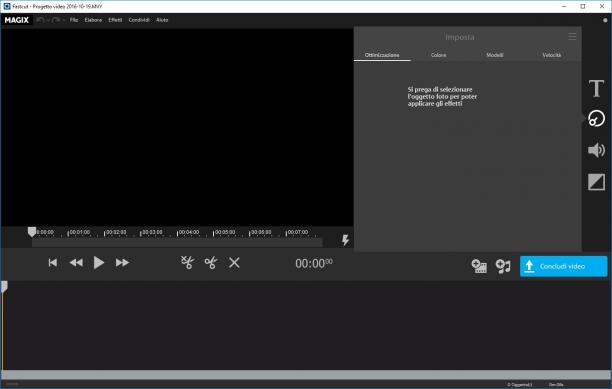This screenshot has height=389, width=612.
Task: Maximize the Fastcut window
Action: click(583, 6)
